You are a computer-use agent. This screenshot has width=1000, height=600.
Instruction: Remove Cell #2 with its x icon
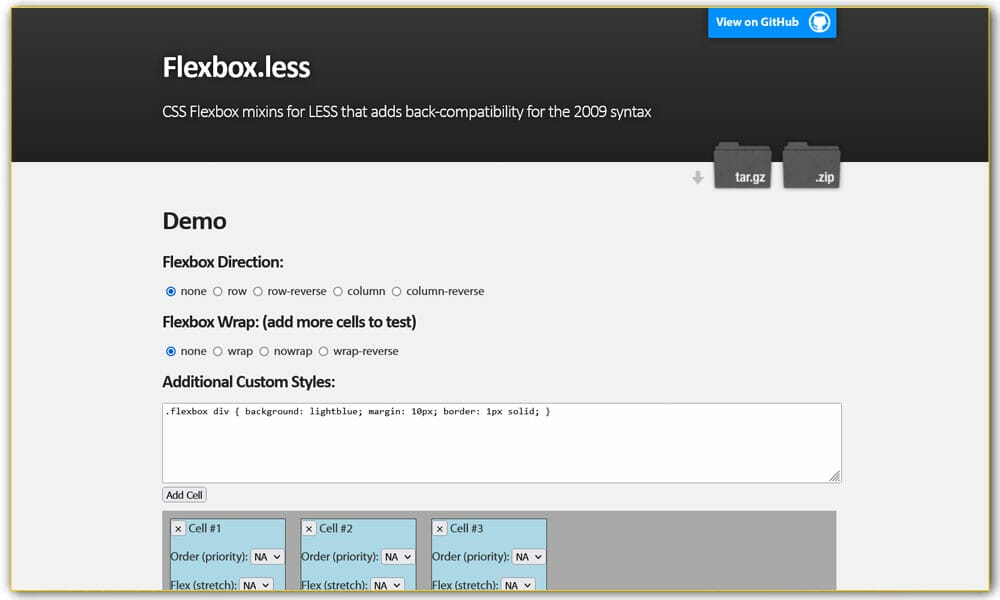[x=309, y=528]
